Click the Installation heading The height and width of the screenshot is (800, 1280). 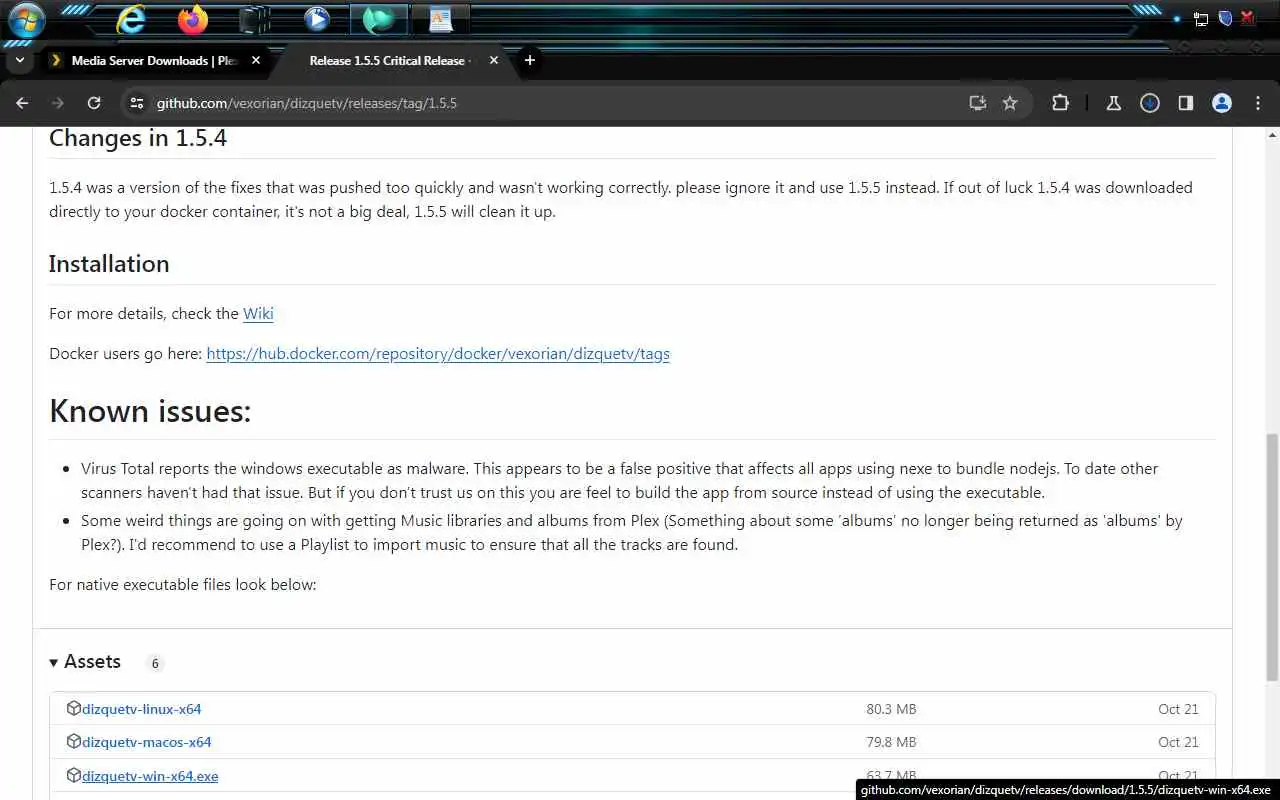(x=109, y=264)
